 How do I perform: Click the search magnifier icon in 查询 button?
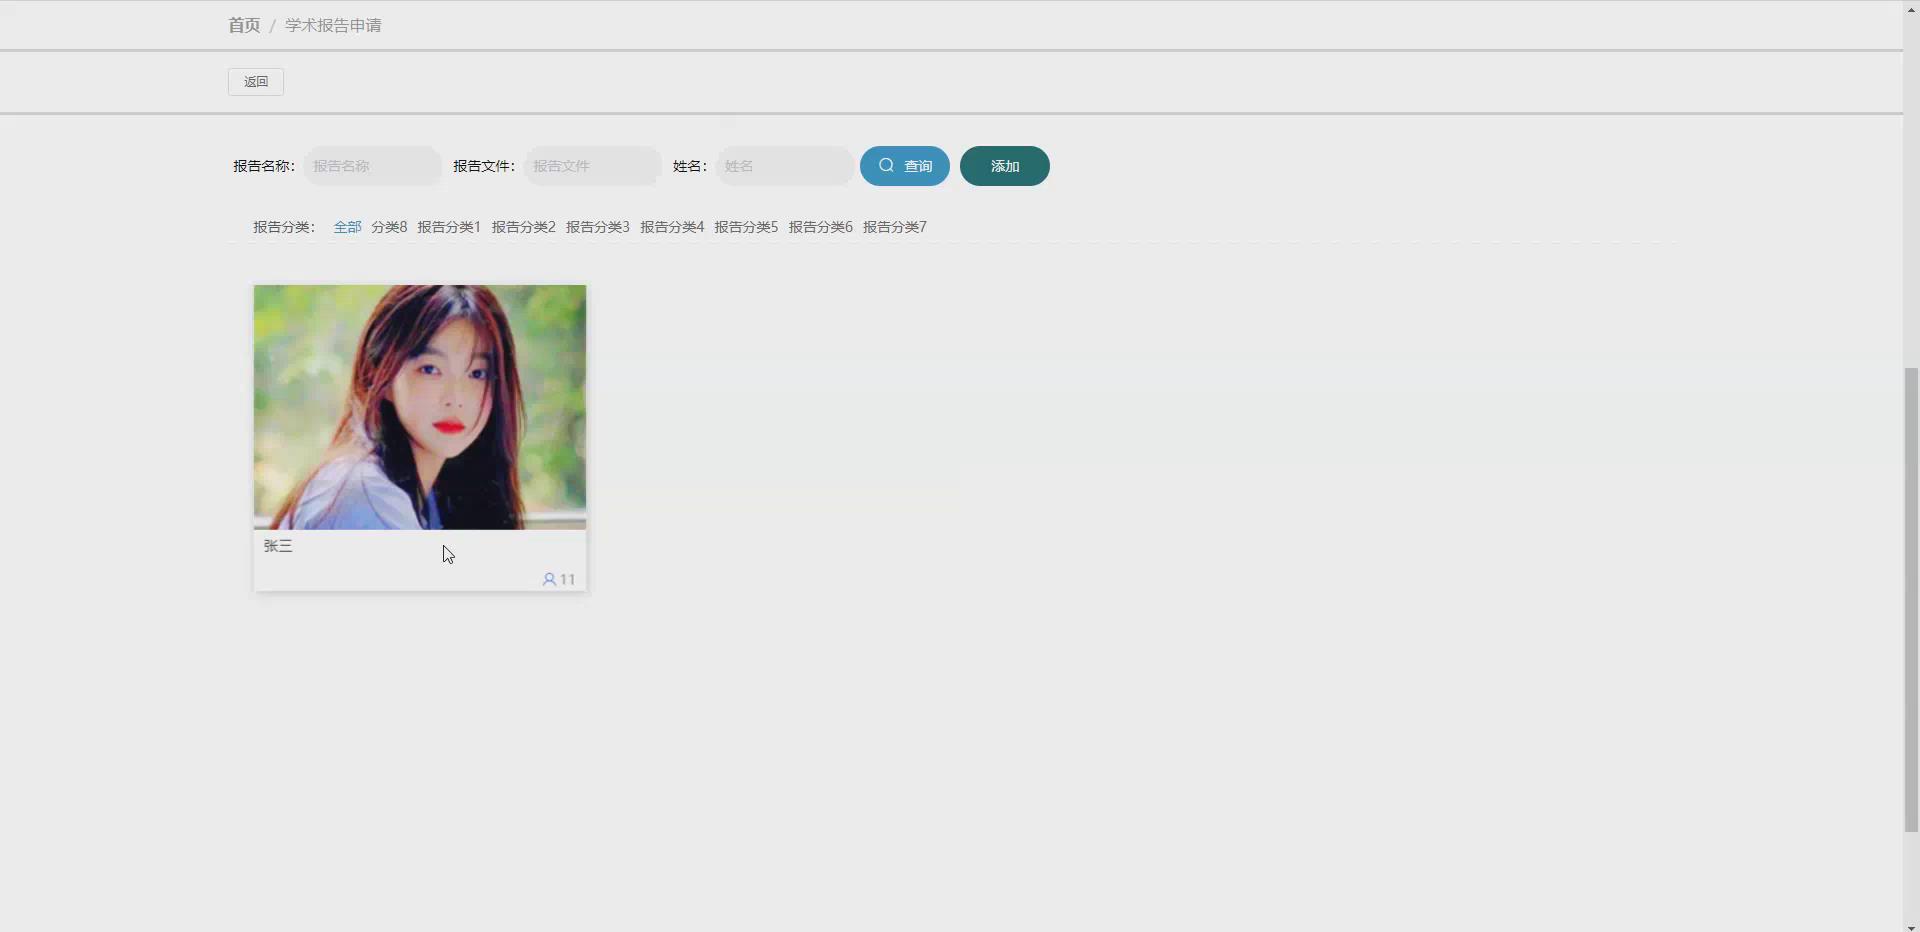(x=886, y=166)
